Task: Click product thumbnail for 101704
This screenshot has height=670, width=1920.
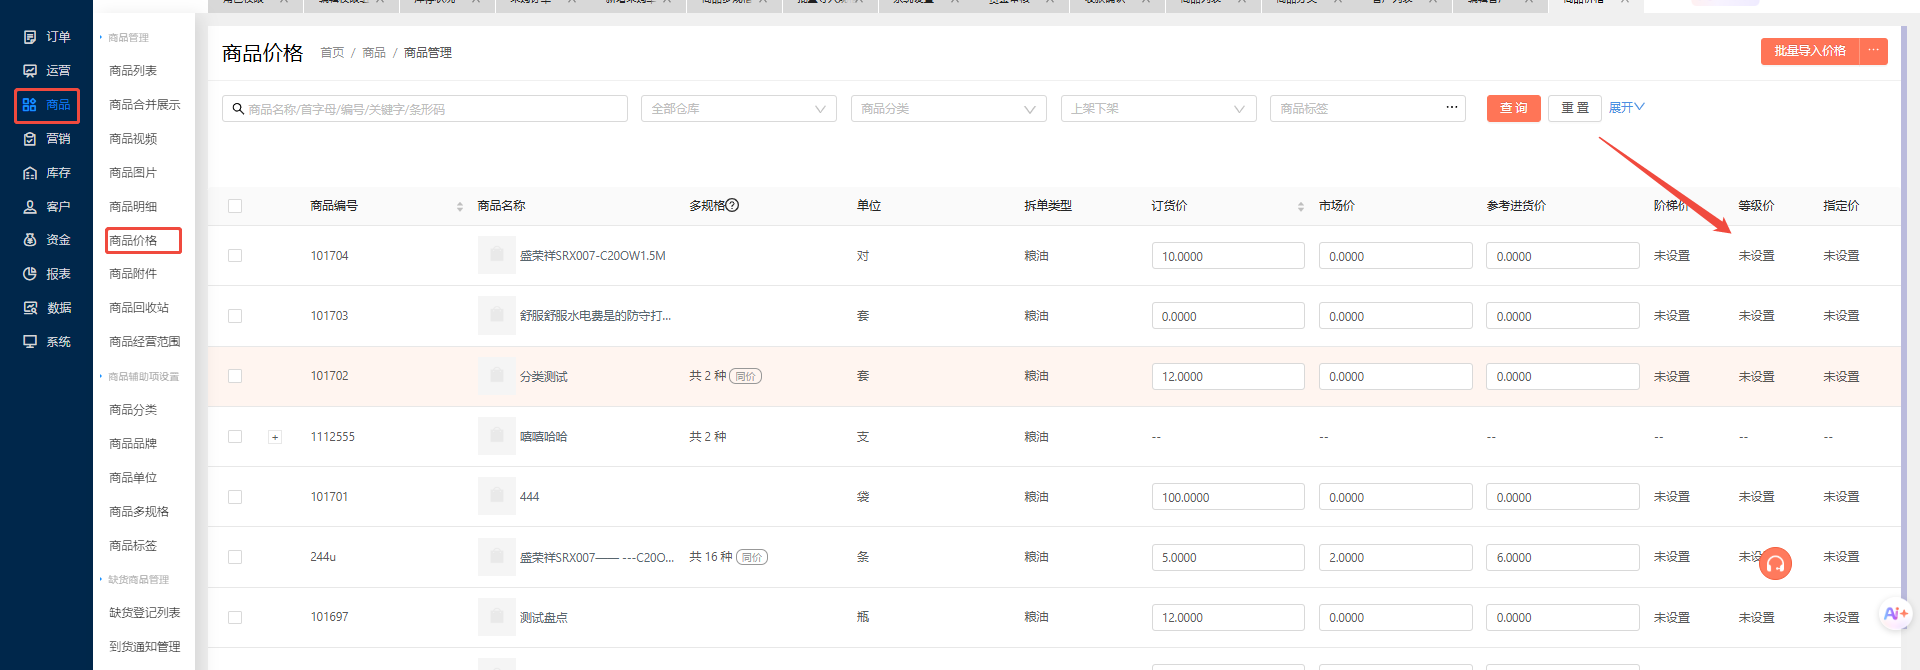Action: pyautogui.click(x=497, y=255)
